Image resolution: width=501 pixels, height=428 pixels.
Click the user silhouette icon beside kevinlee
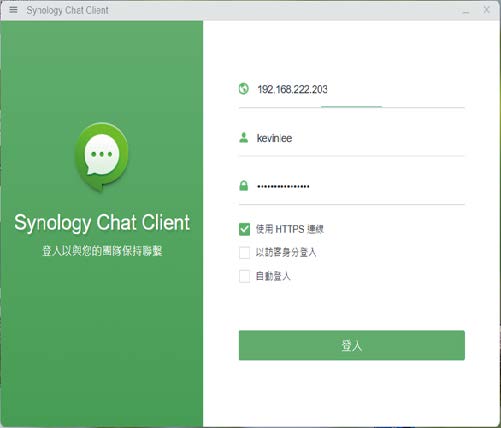click(x=244, y=138)
